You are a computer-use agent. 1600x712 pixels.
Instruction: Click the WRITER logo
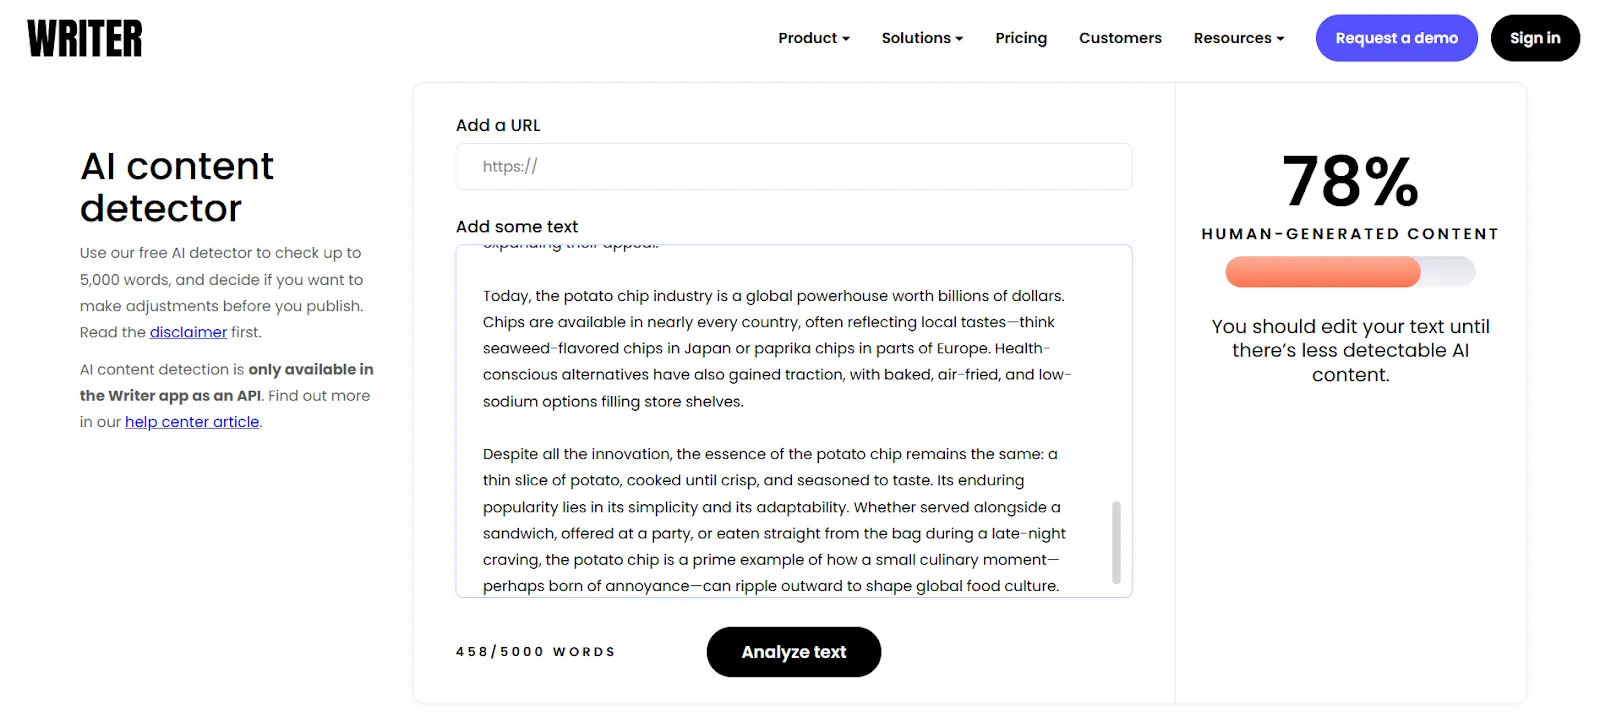[x=85, y=38]
